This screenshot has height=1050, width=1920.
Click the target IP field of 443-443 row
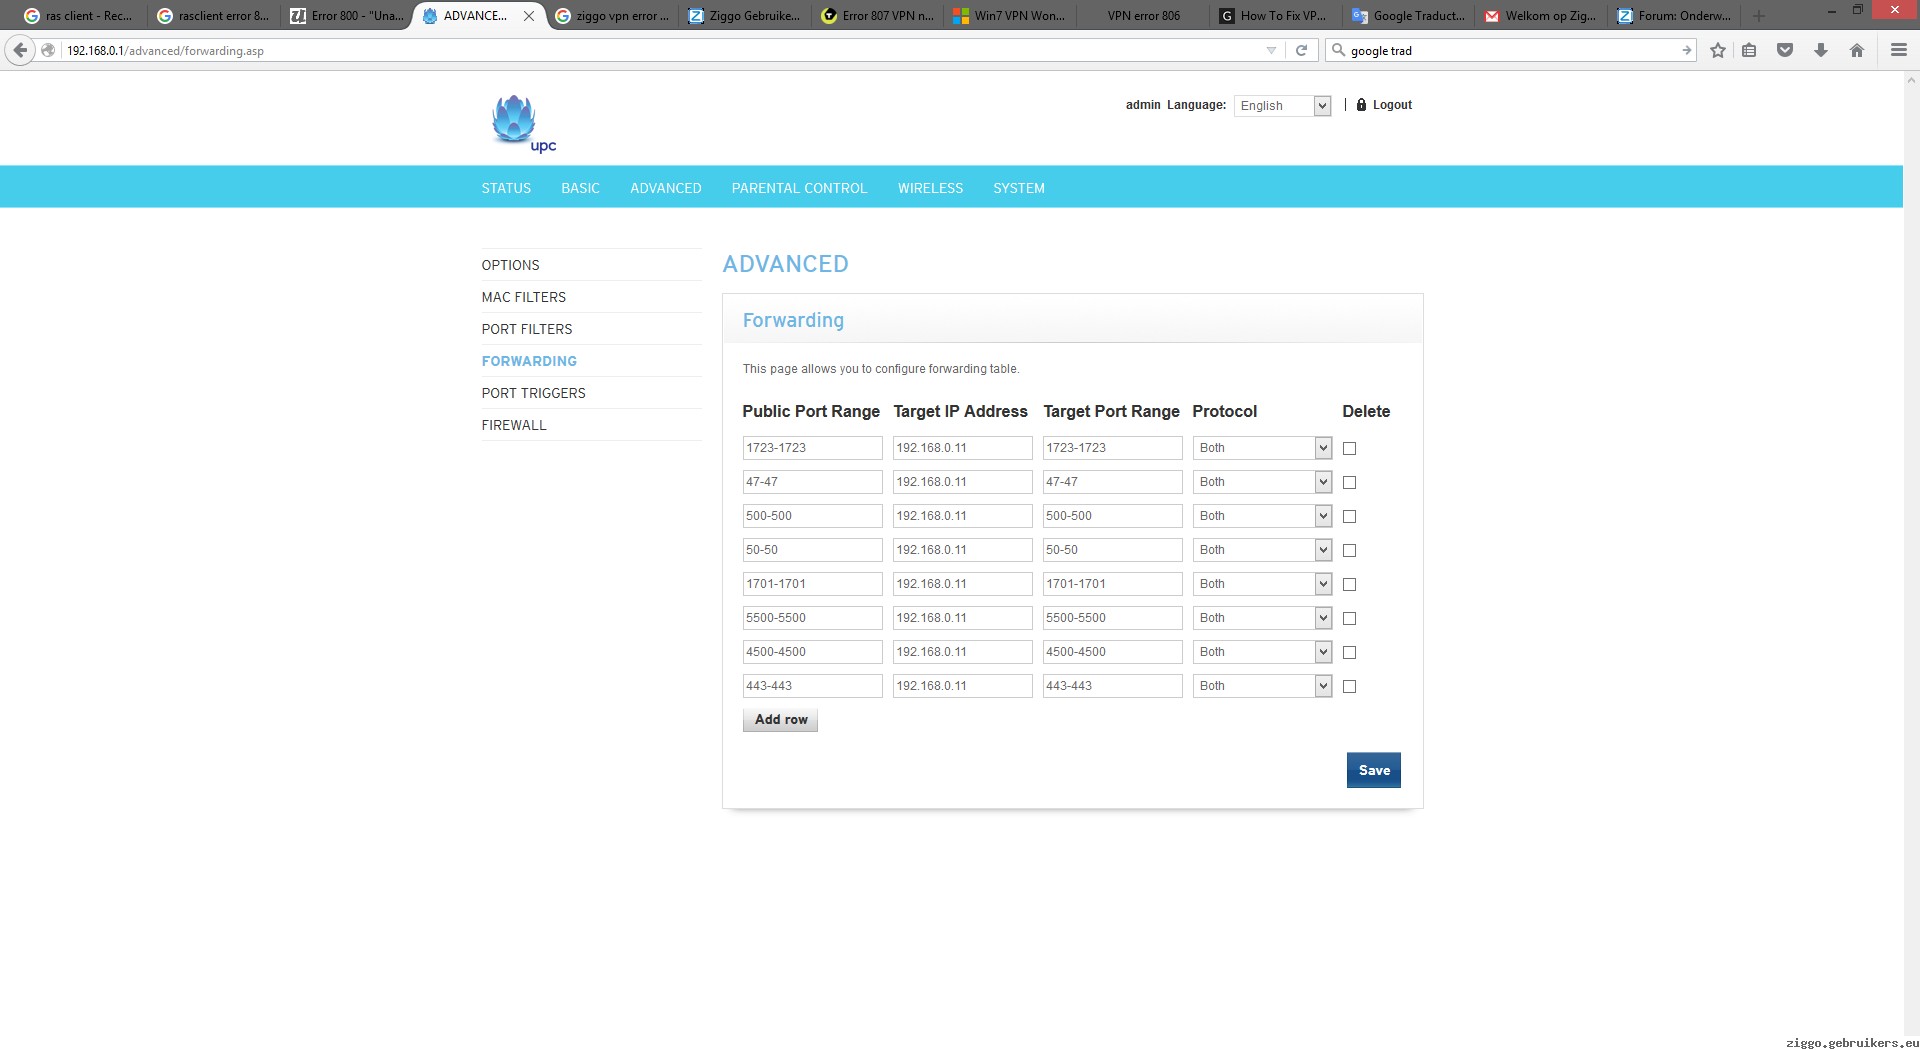coord(962,686)
